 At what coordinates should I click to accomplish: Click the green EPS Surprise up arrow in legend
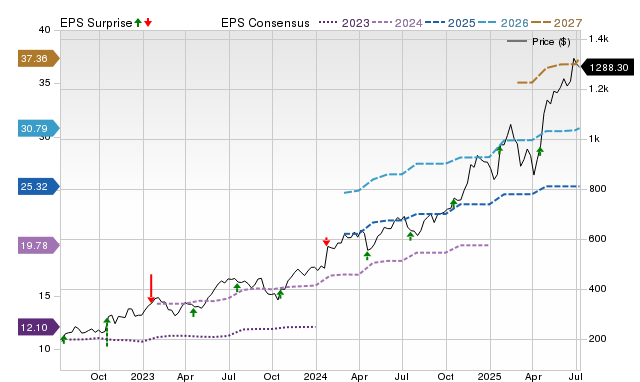click(x=138, y=22)
